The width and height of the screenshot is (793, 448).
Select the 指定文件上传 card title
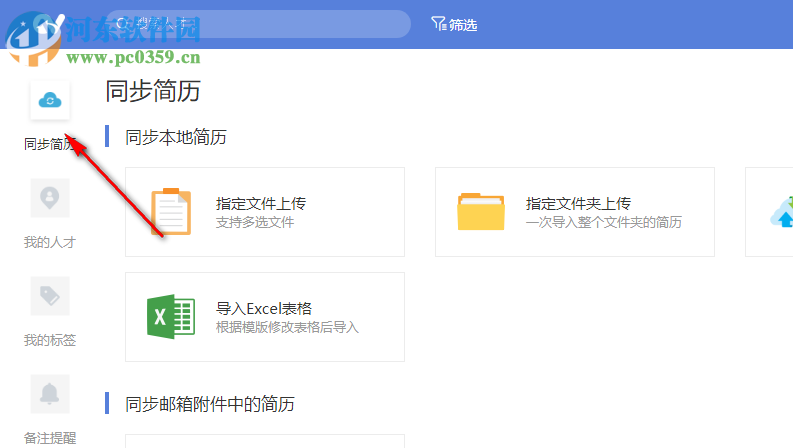261,204
